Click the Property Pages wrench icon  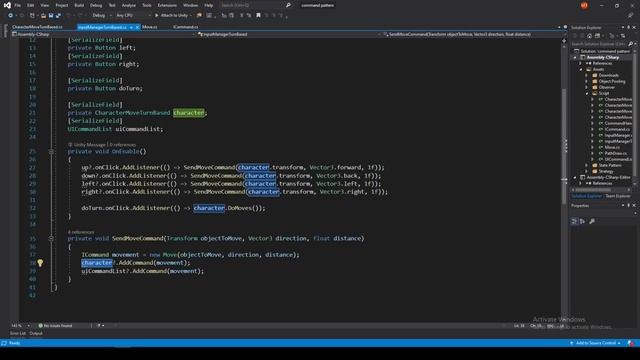pyautogui.click(x=592, y=221)
